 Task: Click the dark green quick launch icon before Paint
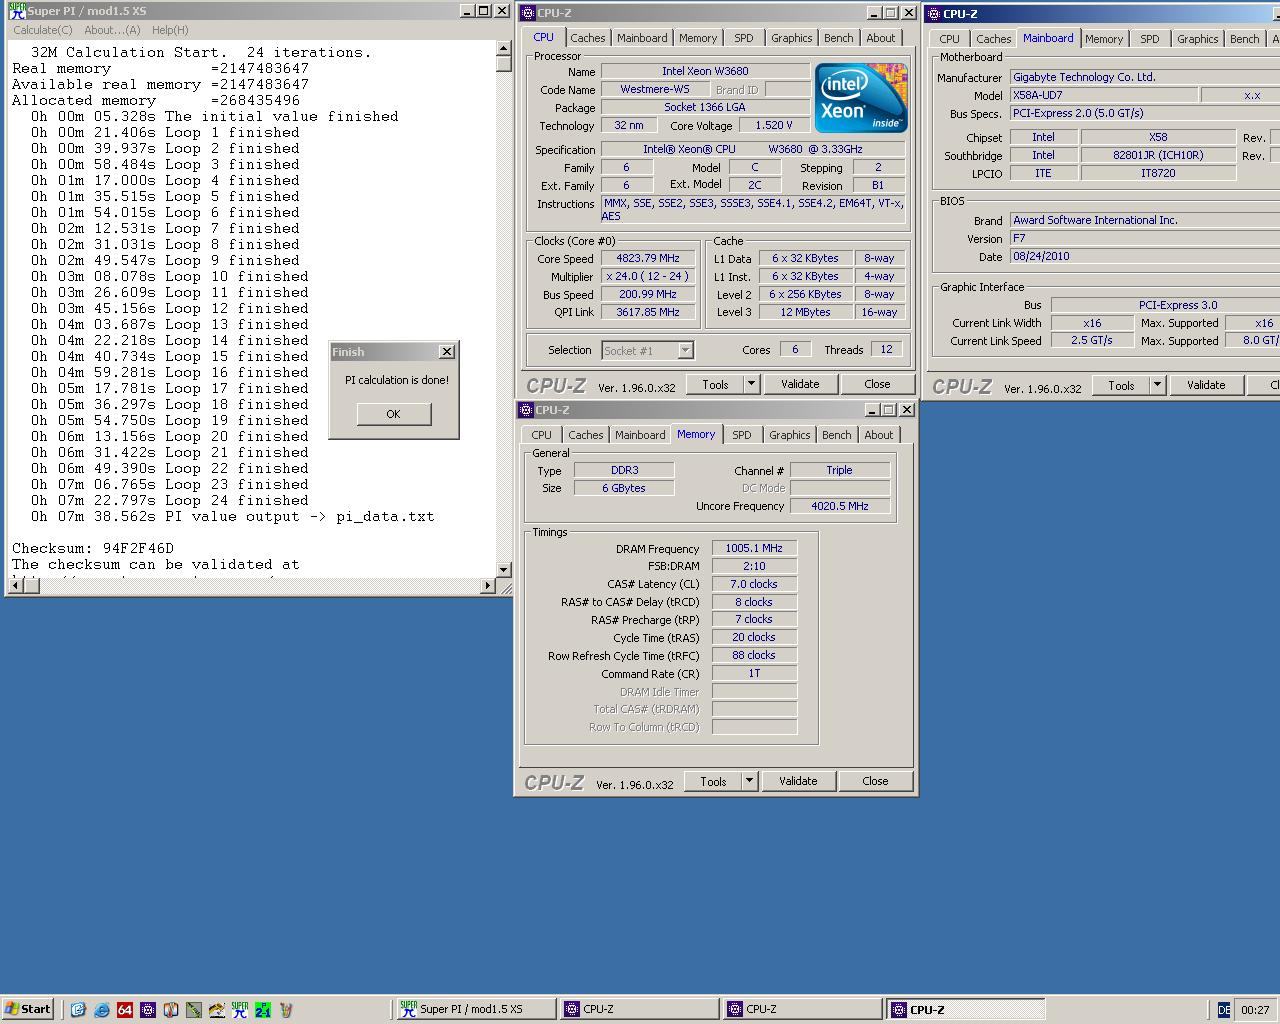tap(193, 1010)
